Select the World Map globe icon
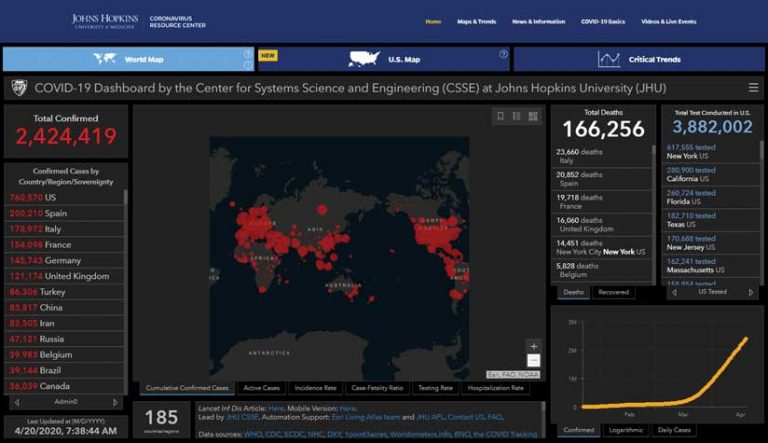 (x=105, y=59)
